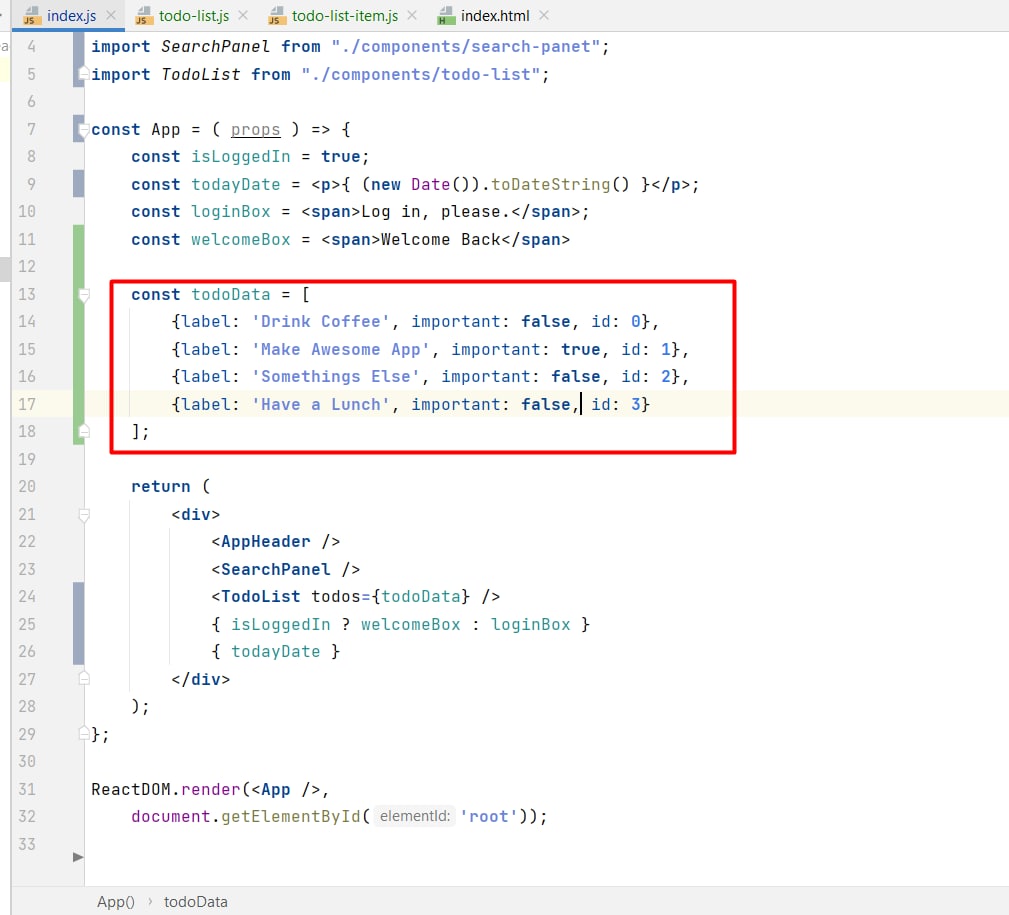
Task: Close the index.js tab
Action: pos(111,15)
